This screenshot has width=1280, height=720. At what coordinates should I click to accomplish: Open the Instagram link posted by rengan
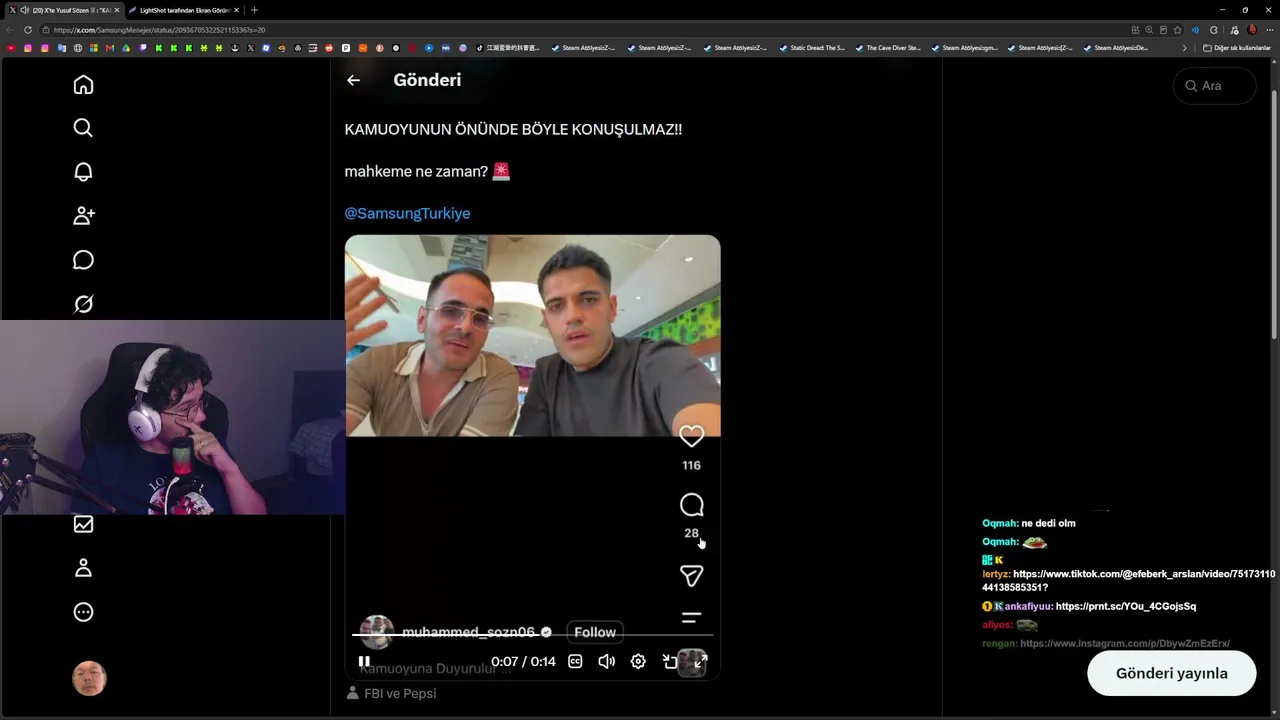1125,644
